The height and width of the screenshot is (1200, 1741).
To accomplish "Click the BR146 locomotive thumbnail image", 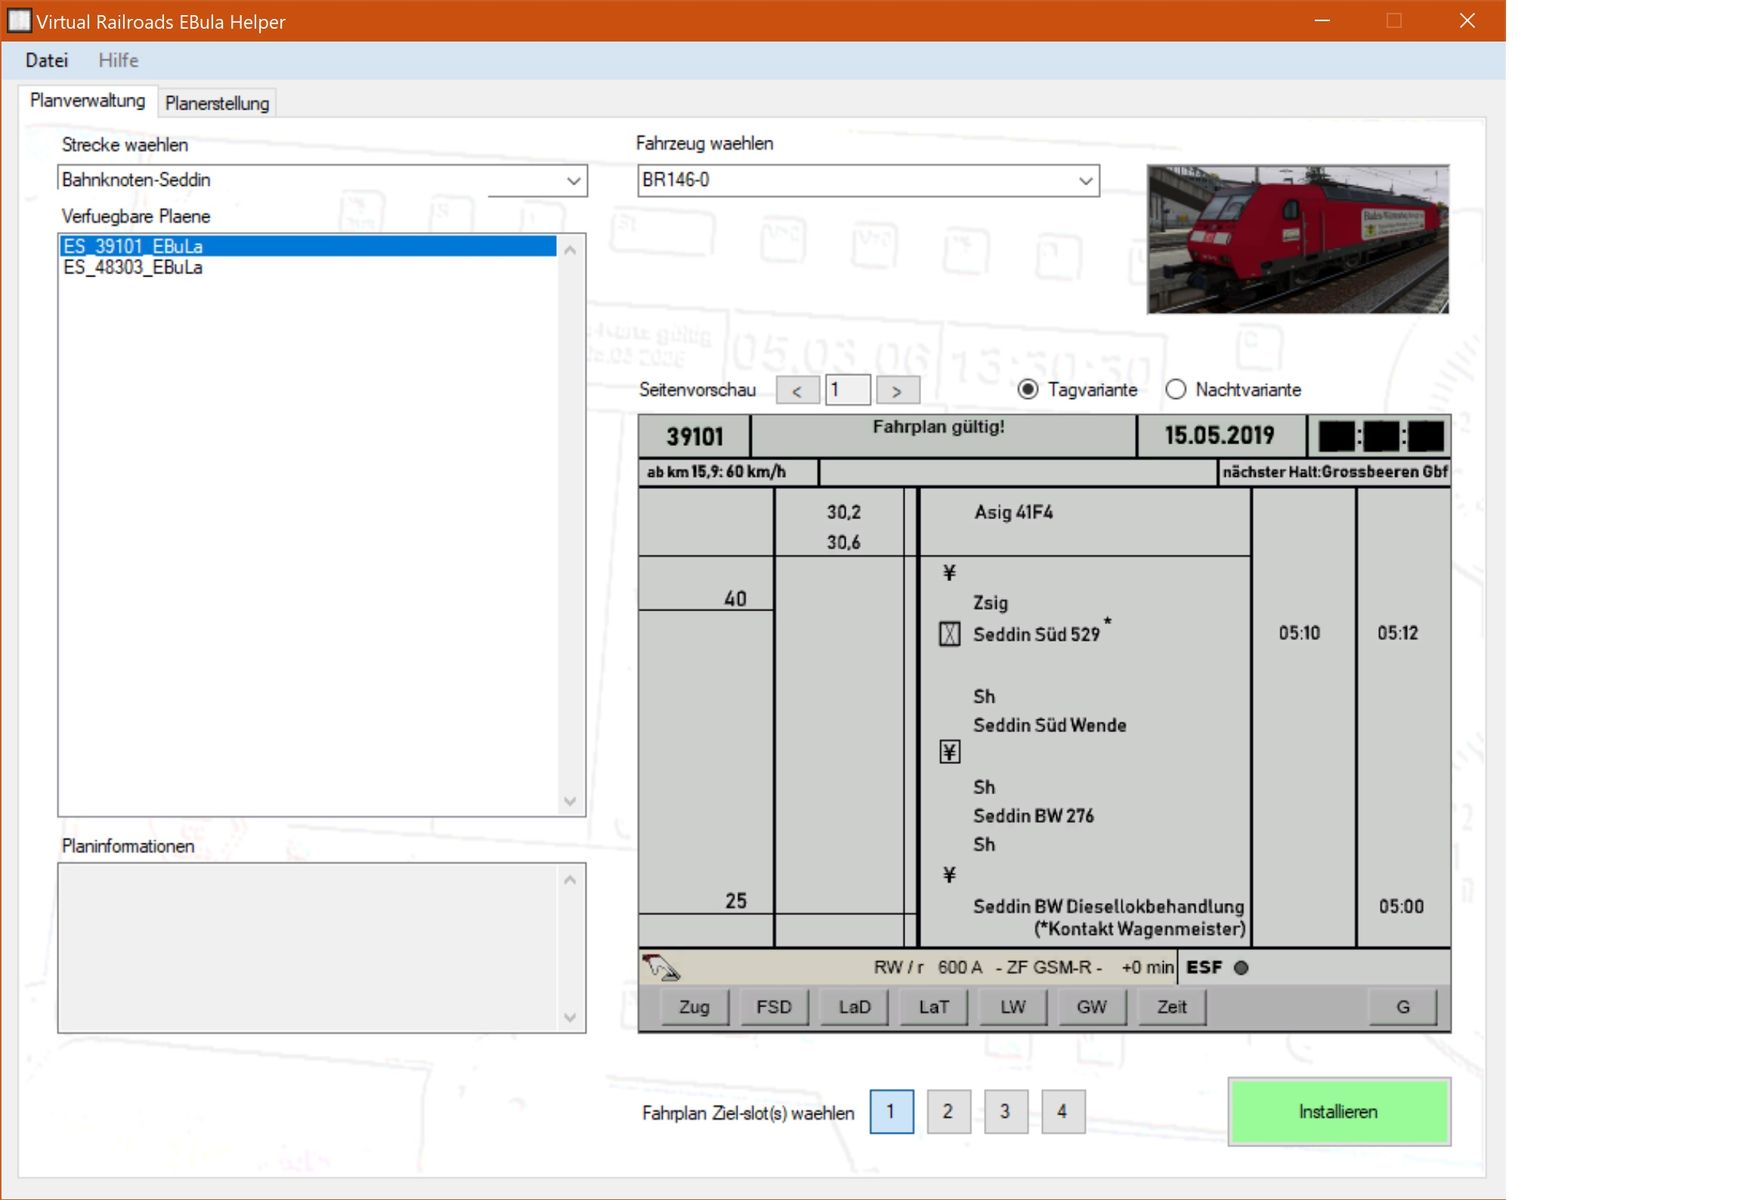I will pyautogui.click(x=1297, y=240).
